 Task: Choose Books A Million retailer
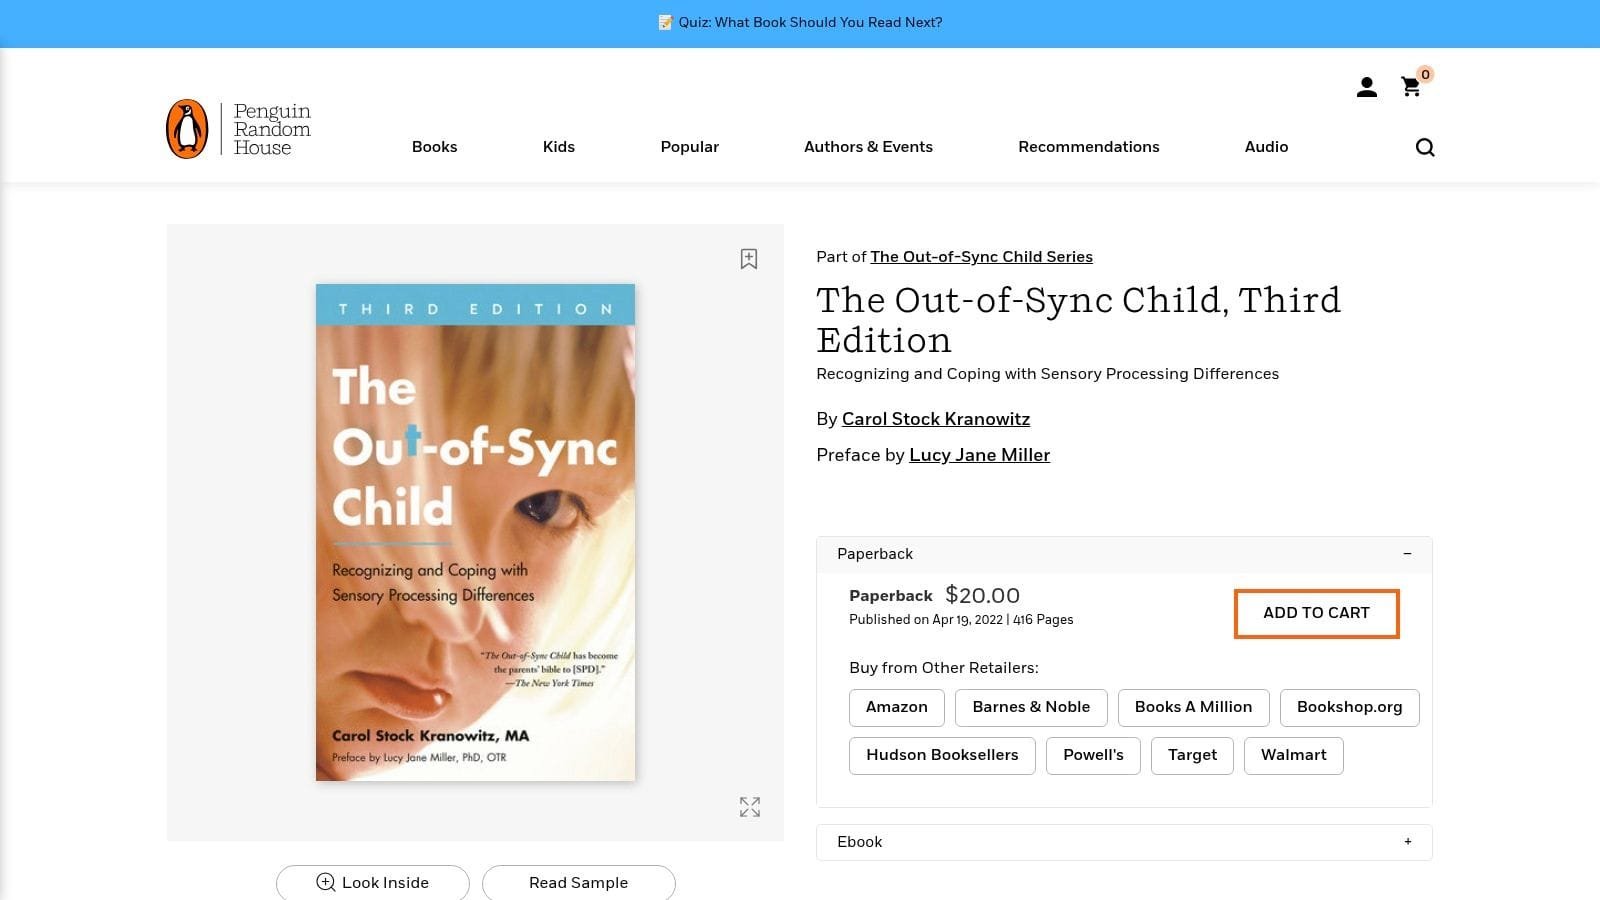coord(1193,707)
